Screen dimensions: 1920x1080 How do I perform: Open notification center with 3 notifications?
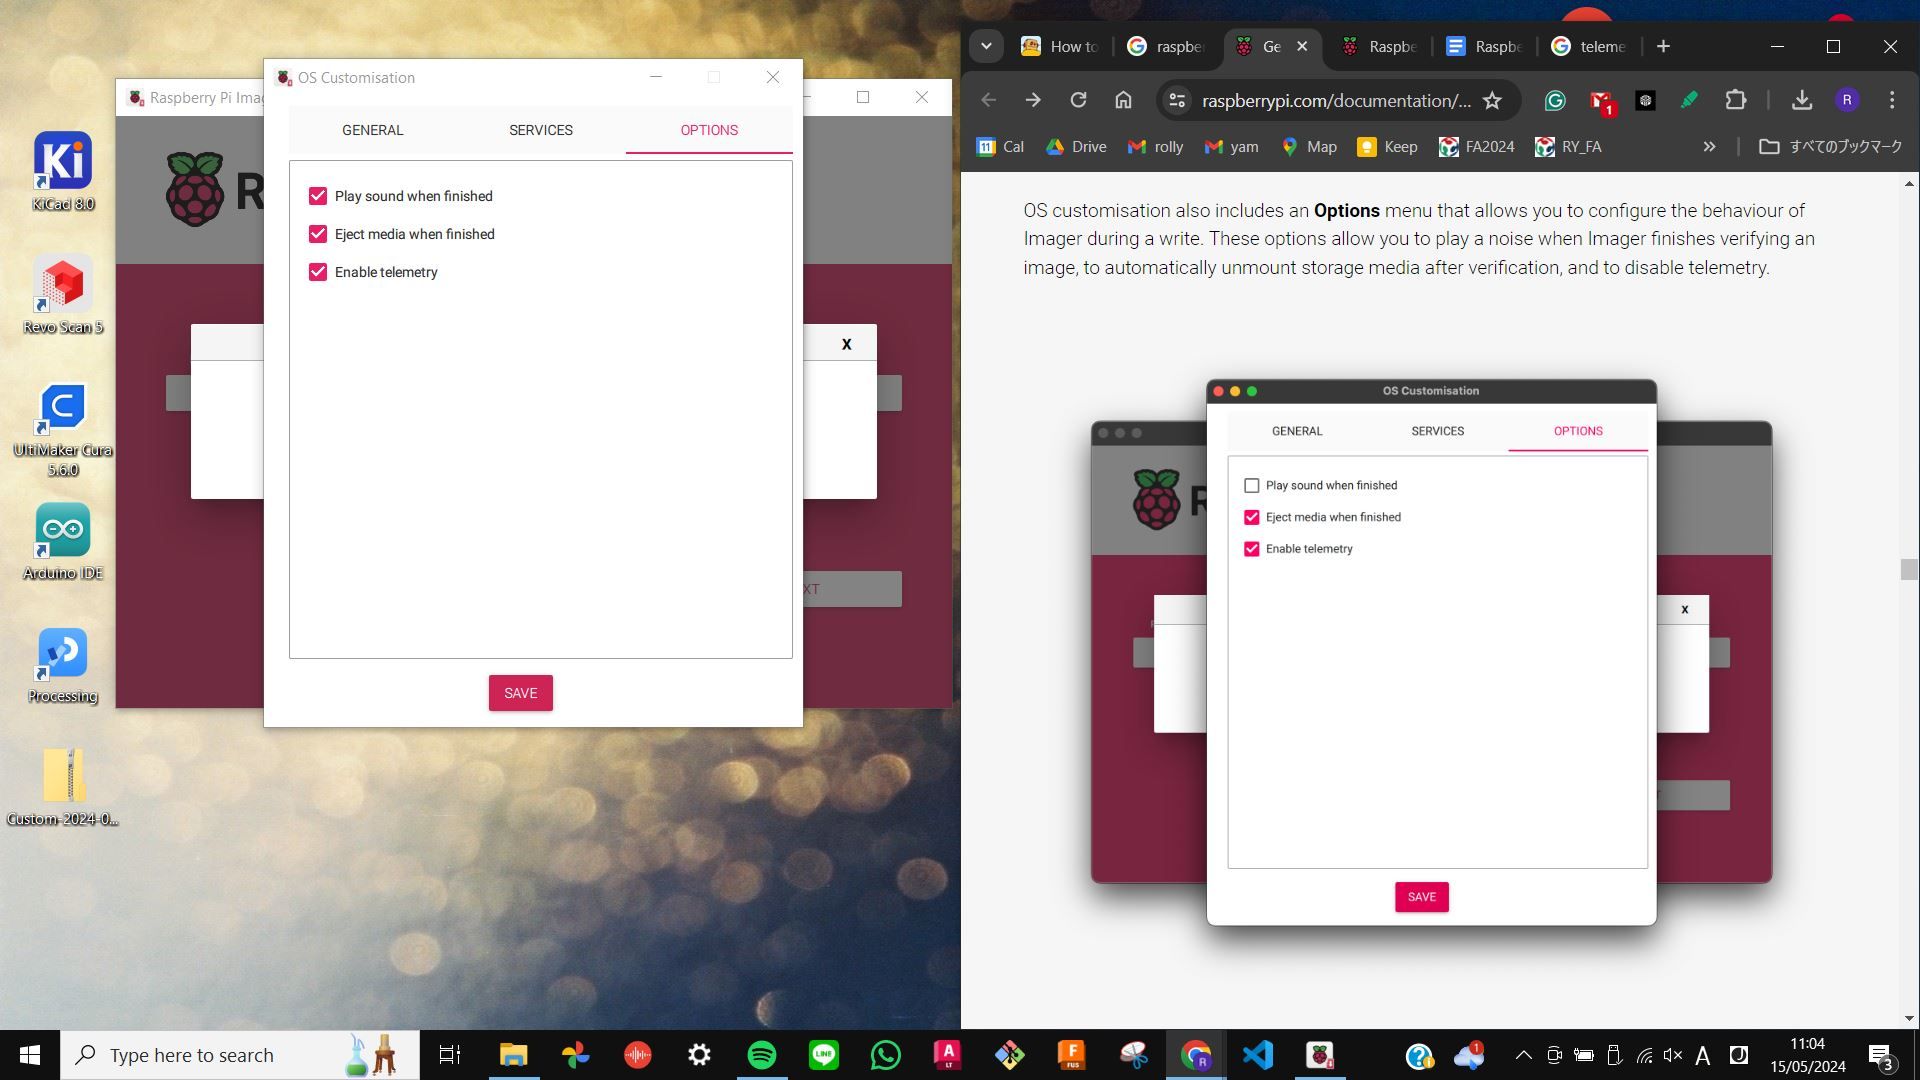(x=1881, y=1056)
